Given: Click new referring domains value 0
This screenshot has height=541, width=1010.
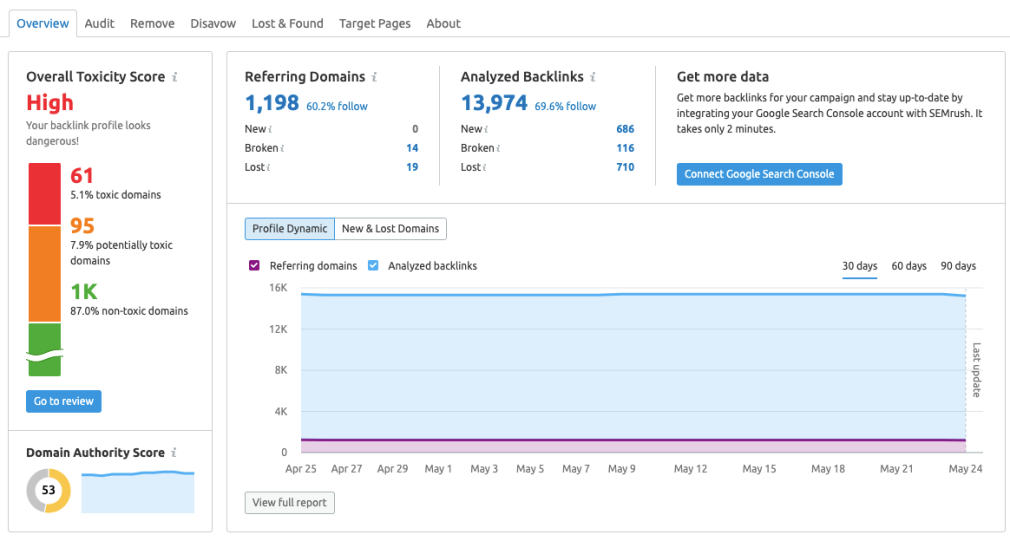Looking at the screenshot, I should (415, 129).
